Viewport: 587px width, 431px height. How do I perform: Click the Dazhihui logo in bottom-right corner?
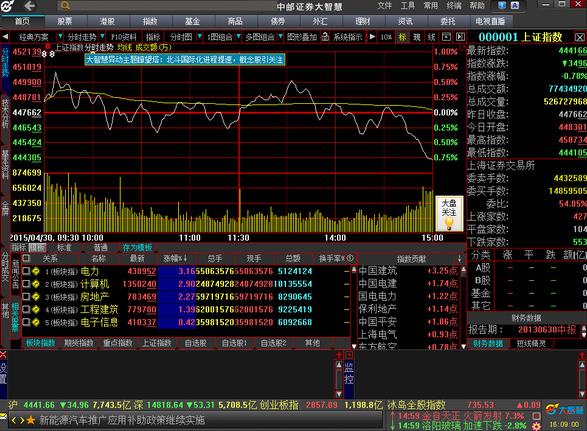[x=564, y=410]
